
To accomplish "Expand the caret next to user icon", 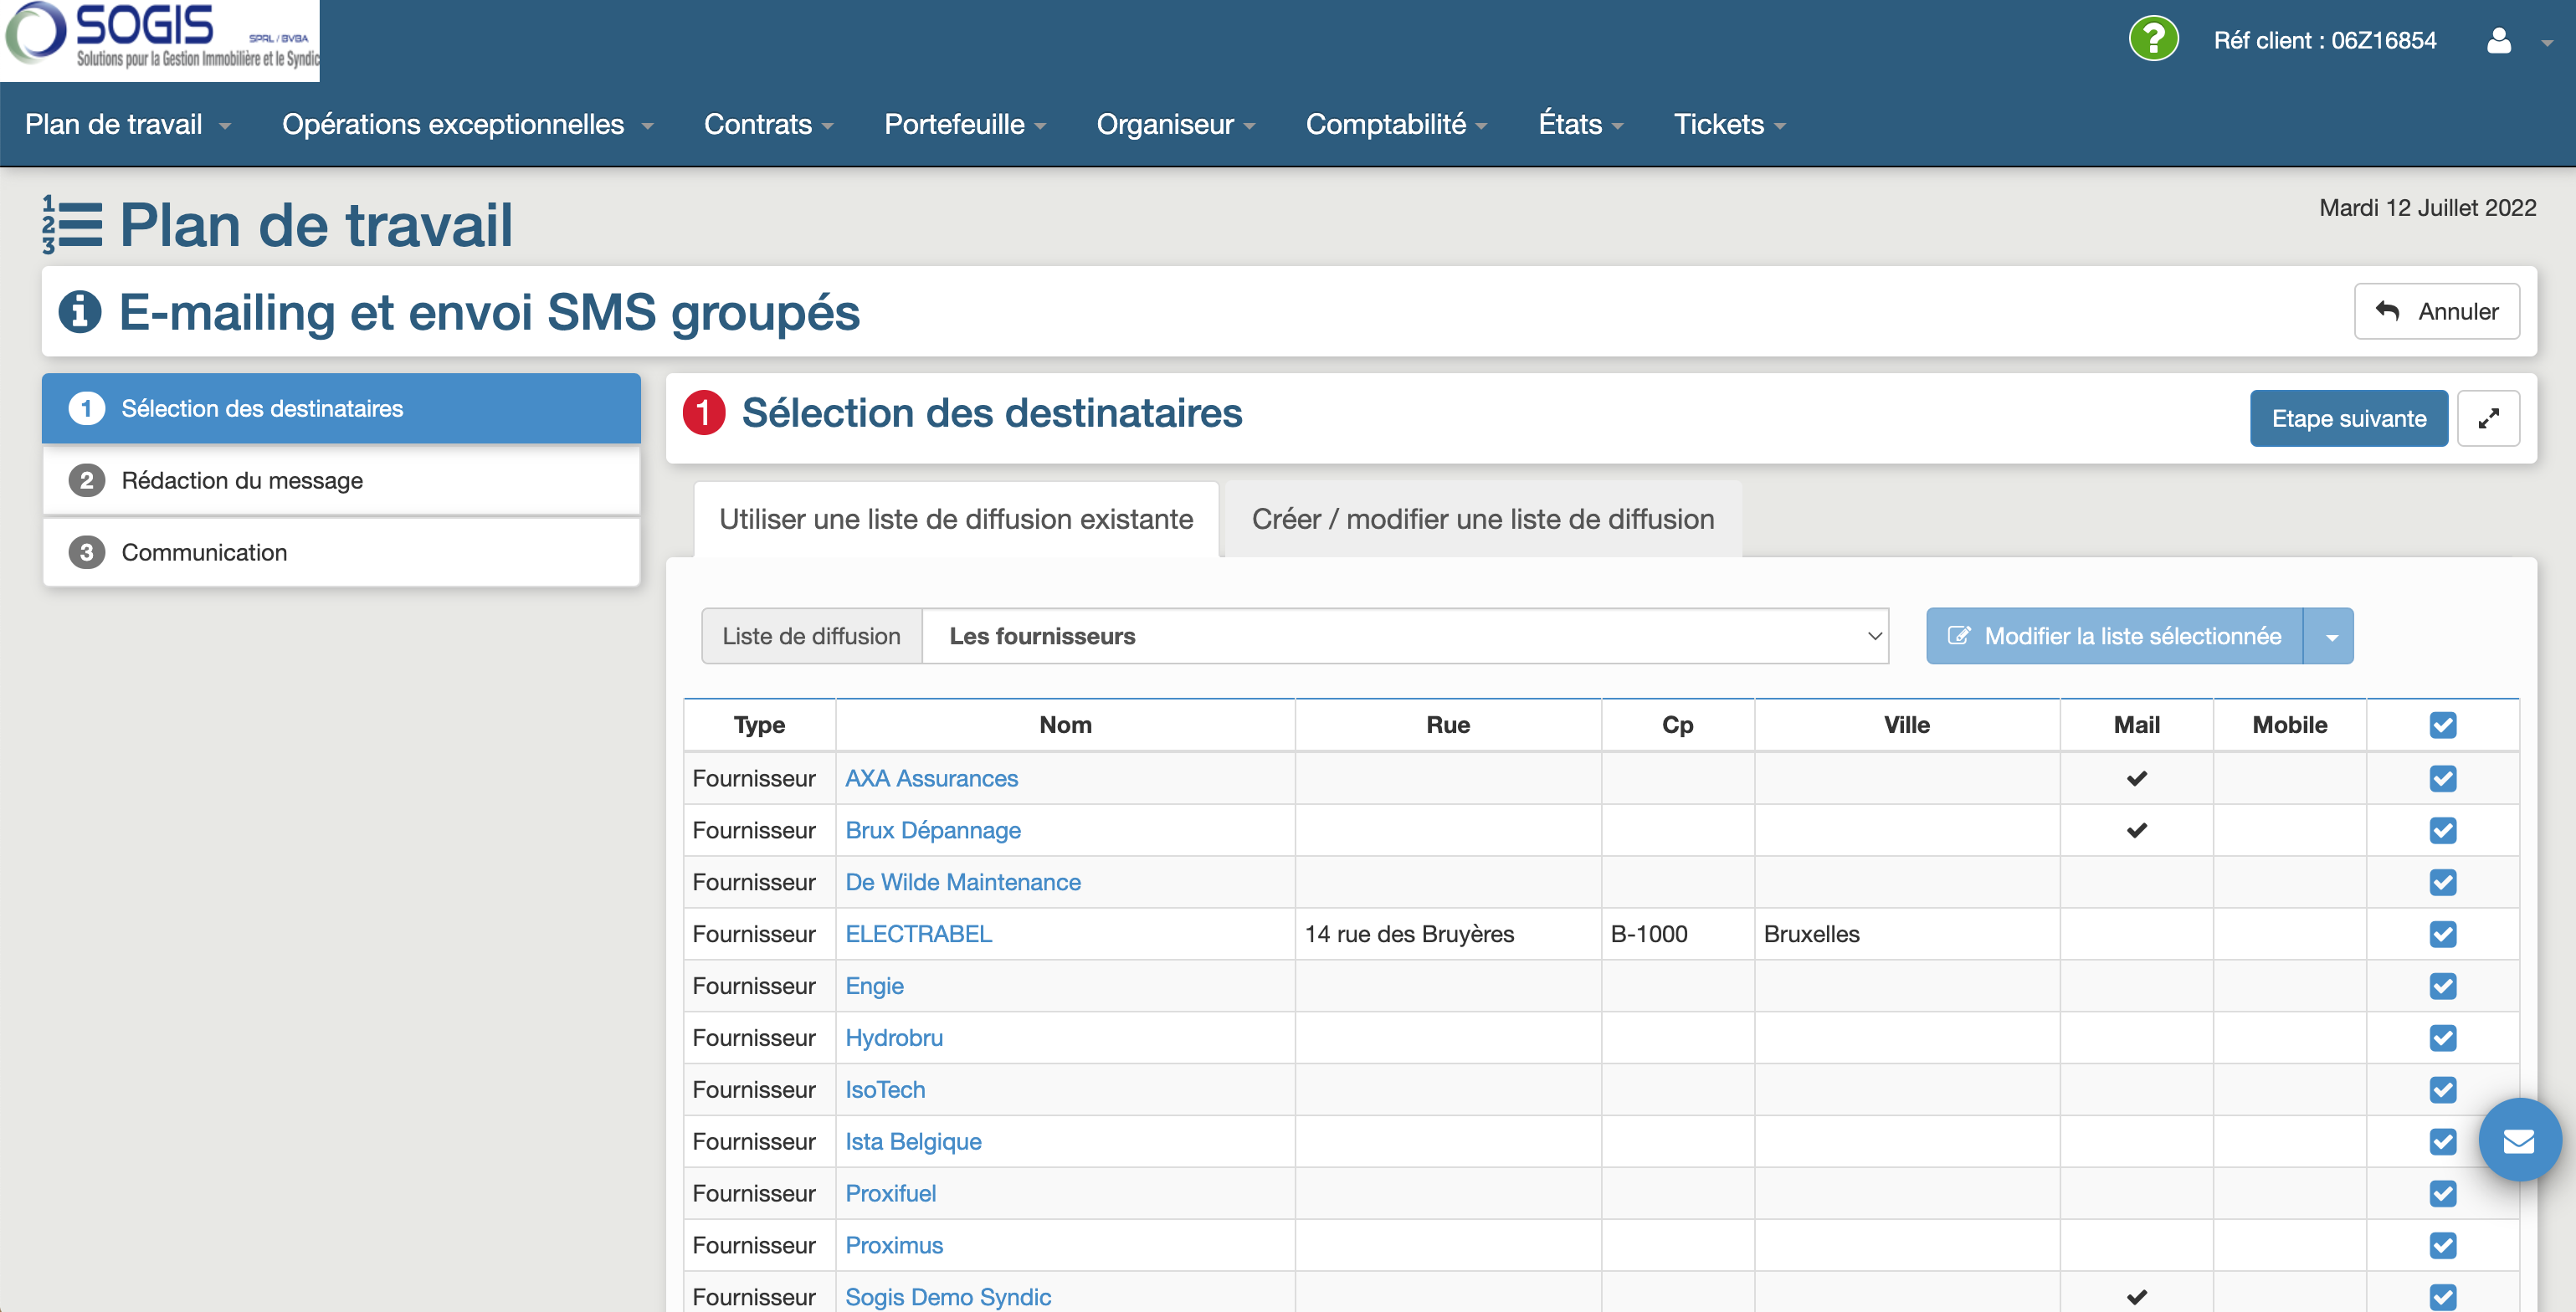I will pyautogui.click(x=2546, y=43).
